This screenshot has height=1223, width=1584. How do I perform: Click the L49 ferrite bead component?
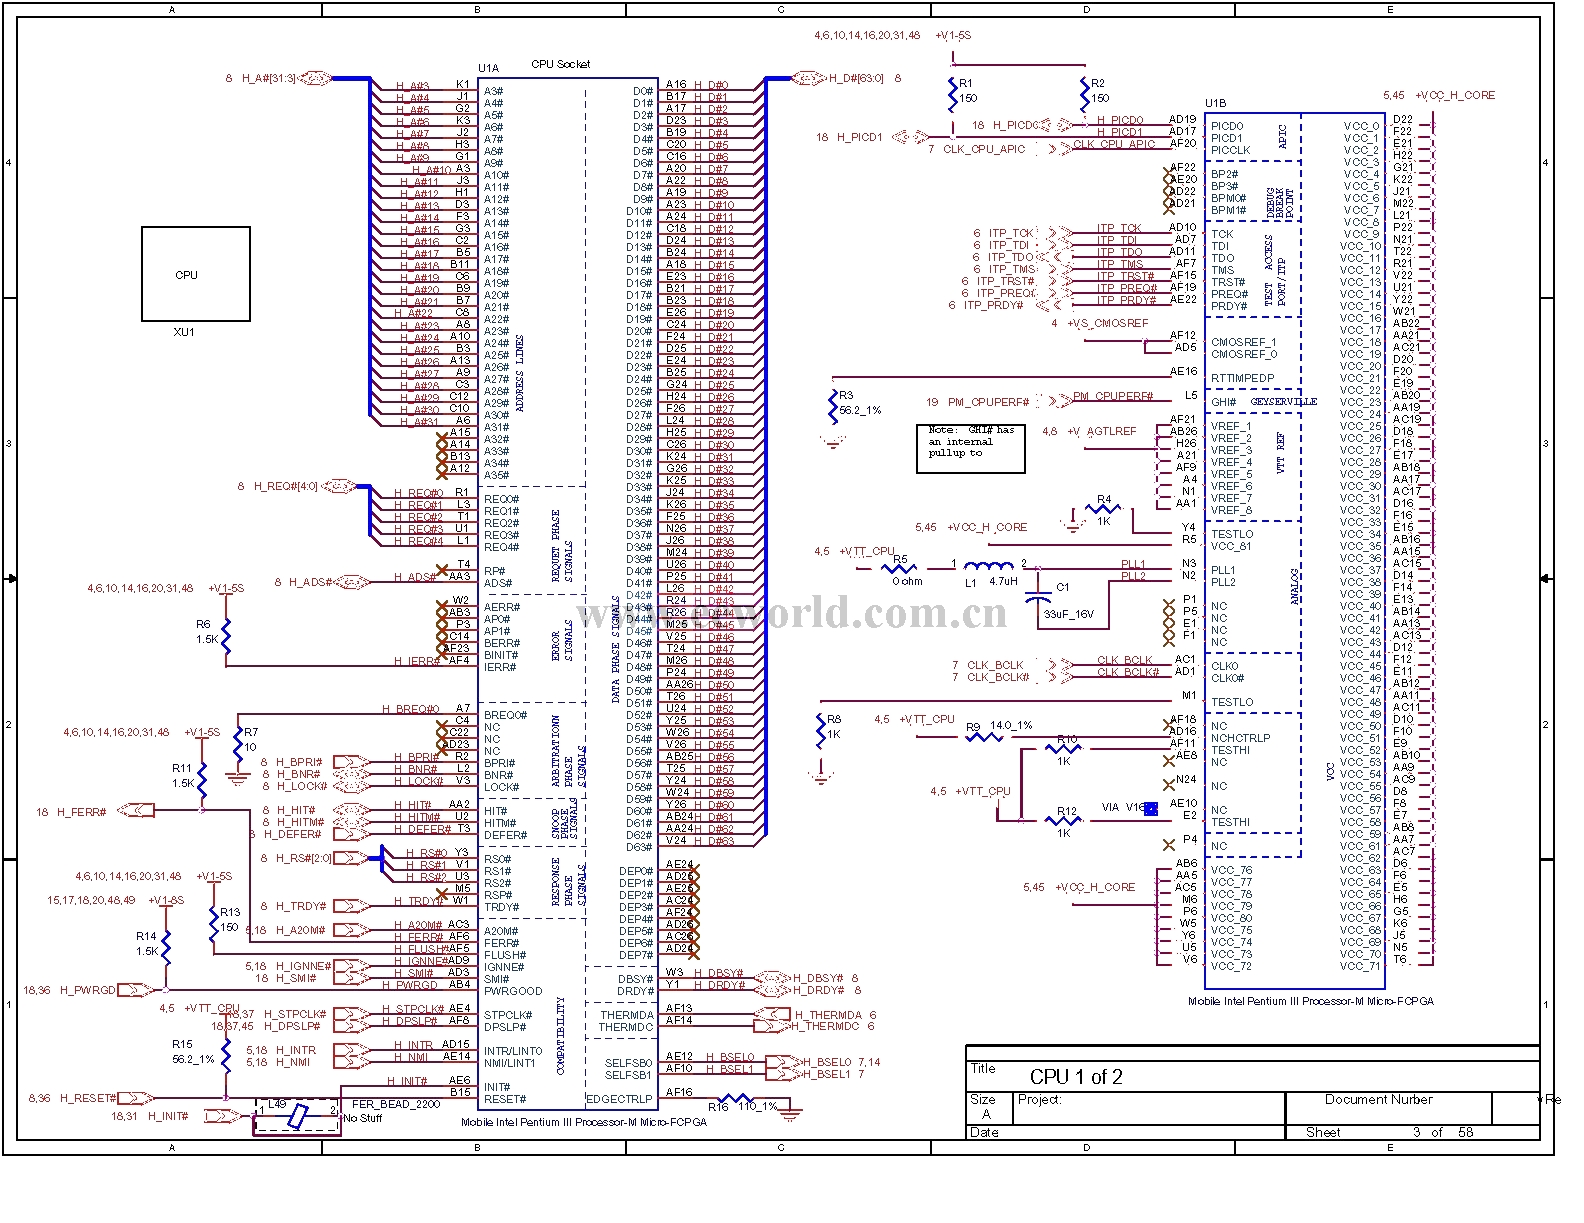click(x=297, y=1116)
